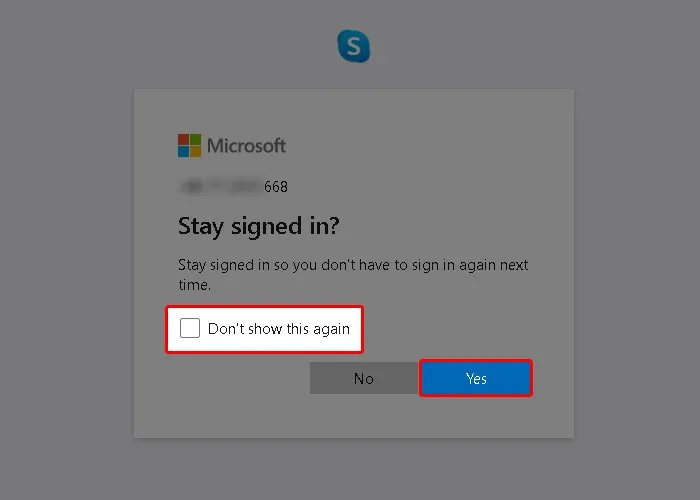Click the words "next" at end of description line
The image size is (700, 500).
coord(514,265)
